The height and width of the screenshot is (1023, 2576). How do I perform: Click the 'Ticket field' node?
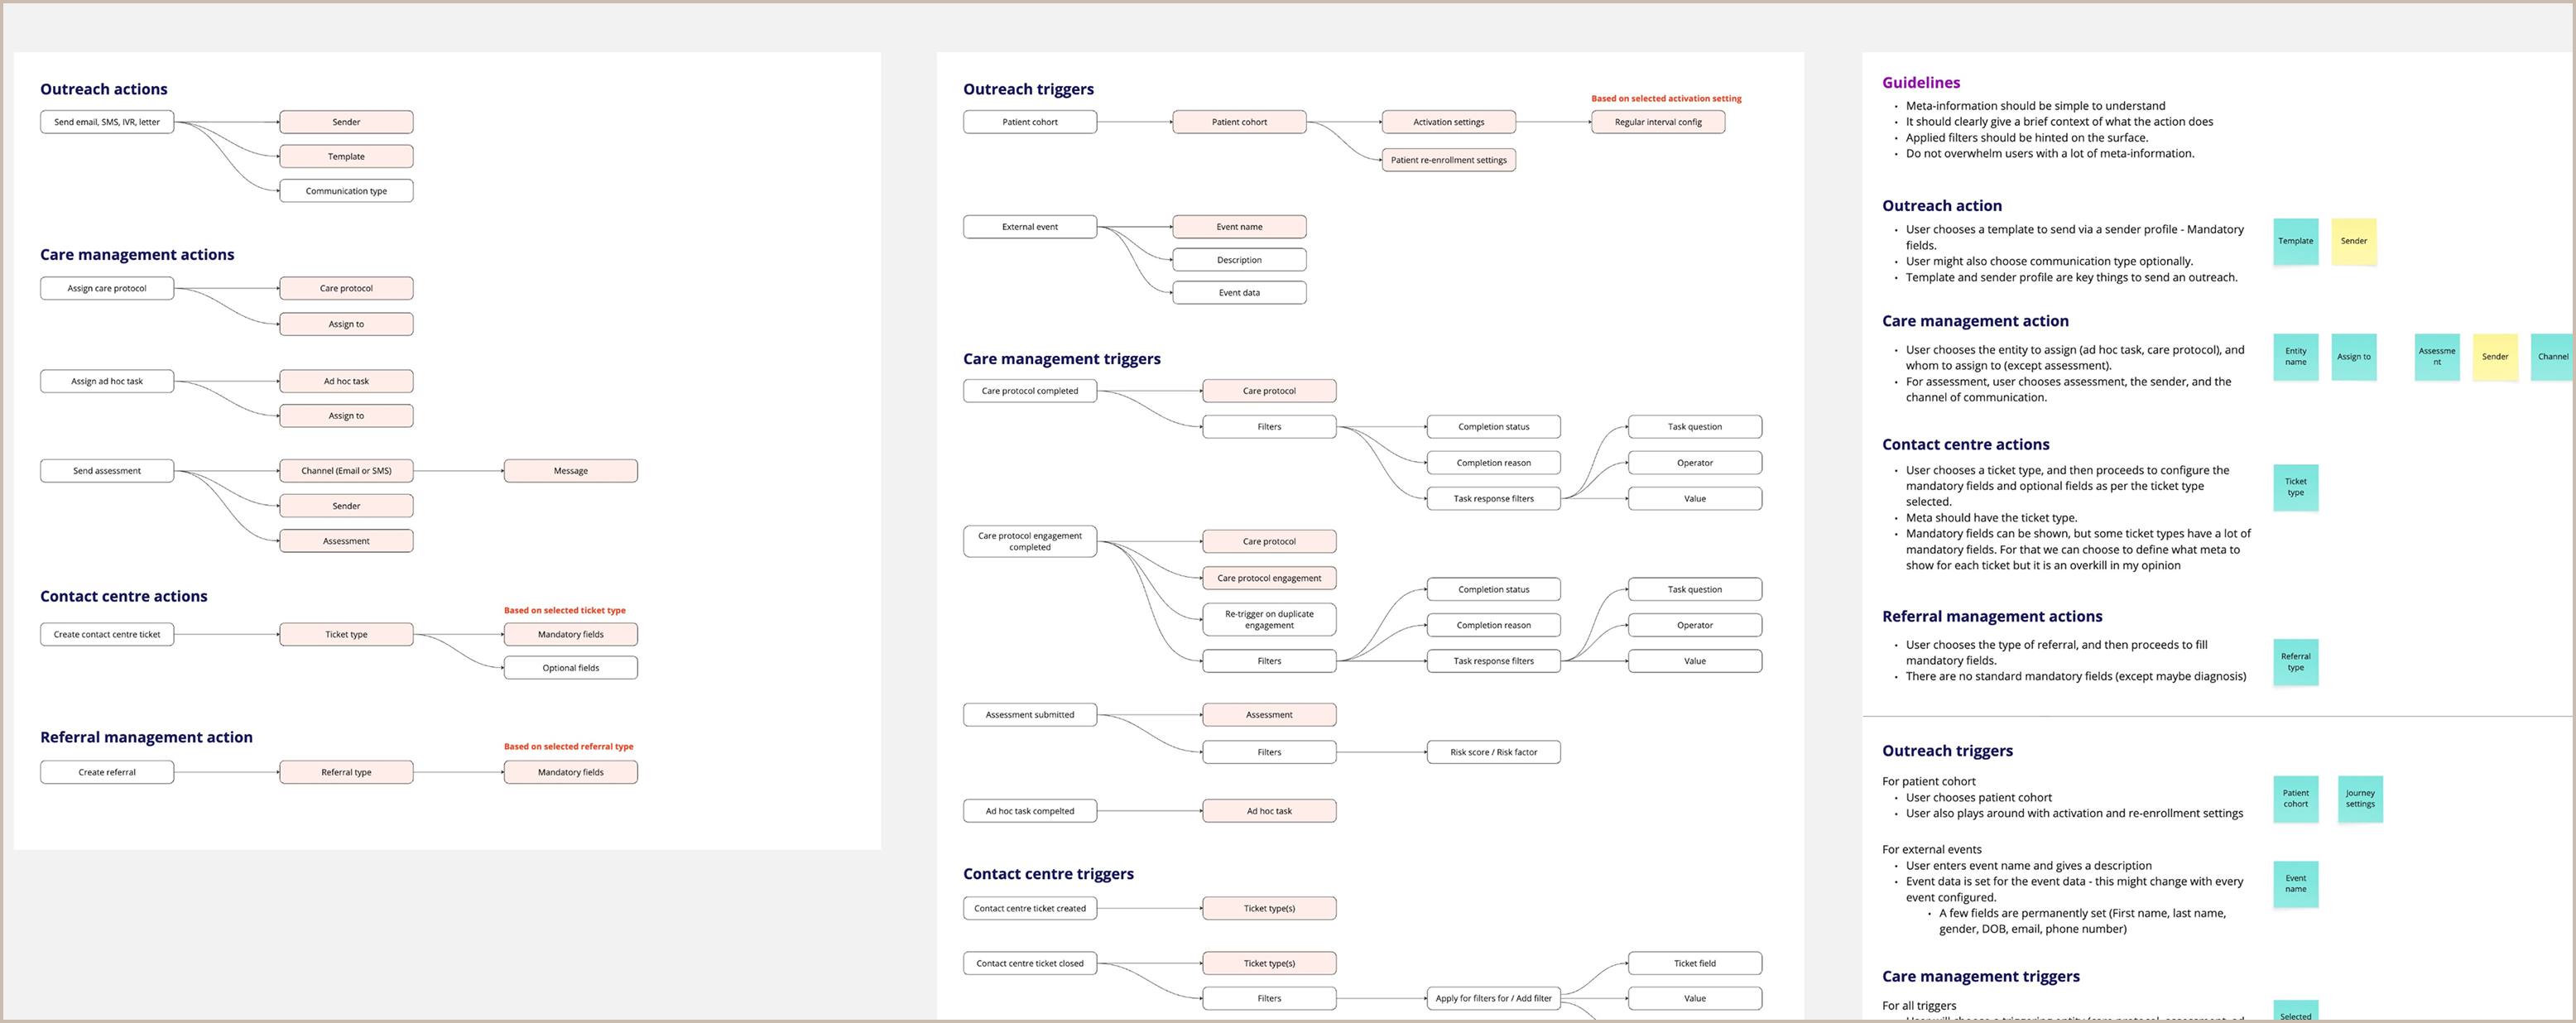[1695, 963]
